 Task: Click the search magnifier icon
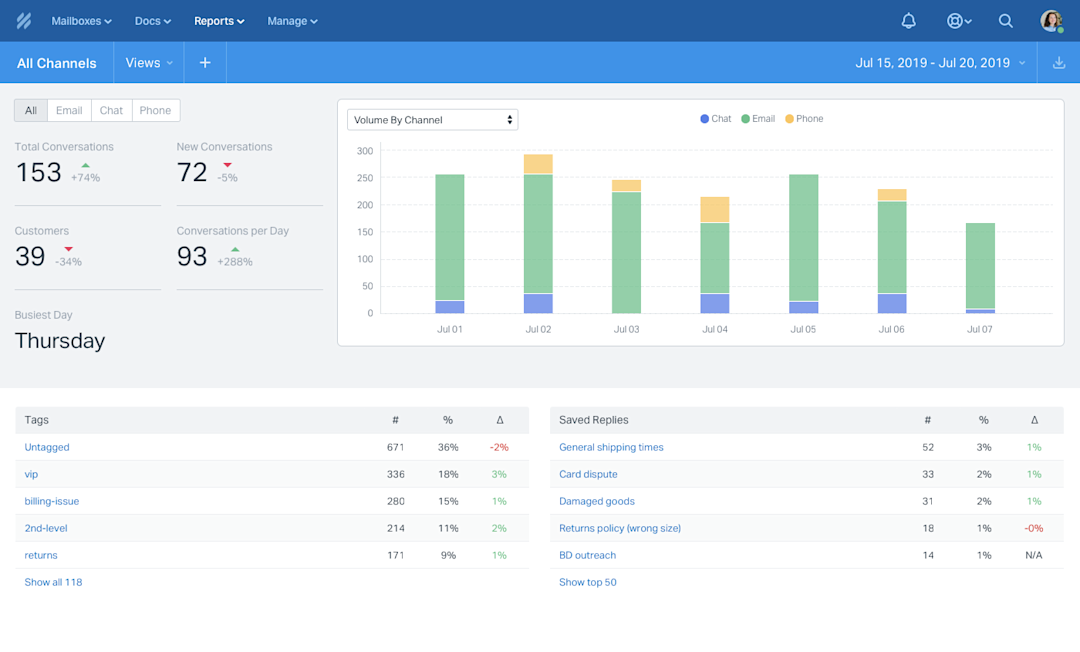click(x=1006, y=21)
